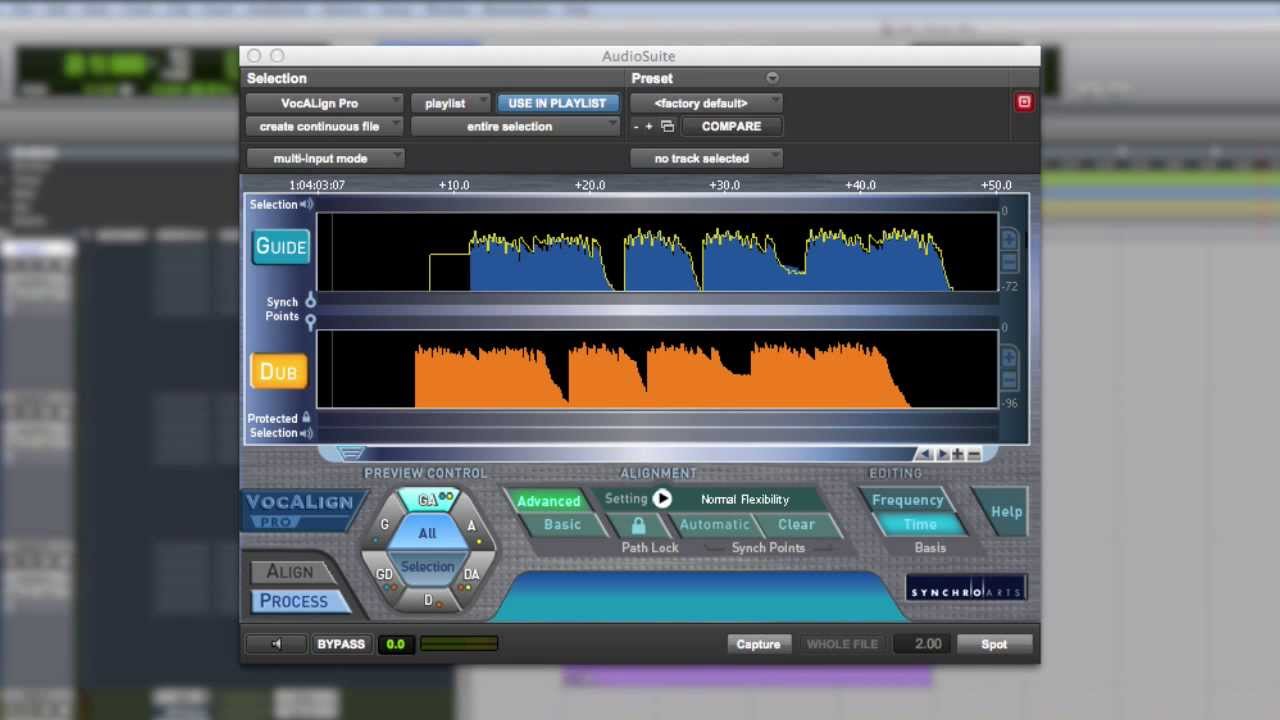The width and height of the screenshot is (1280, 720).
Task: Open the no track selected dropdown
Action: click(706, 158)
